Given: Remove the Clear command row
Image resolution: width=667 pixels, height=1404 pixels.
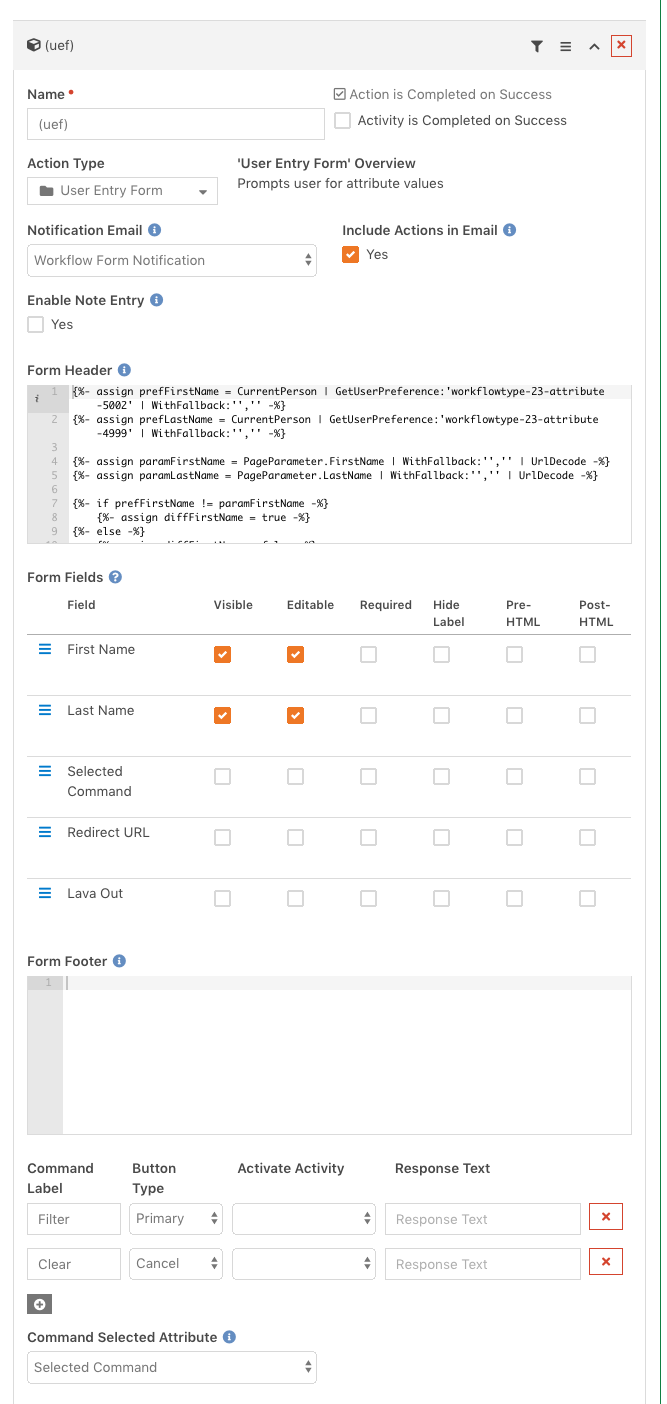Looking at the screenshot, I should (x=606, y=1262).
